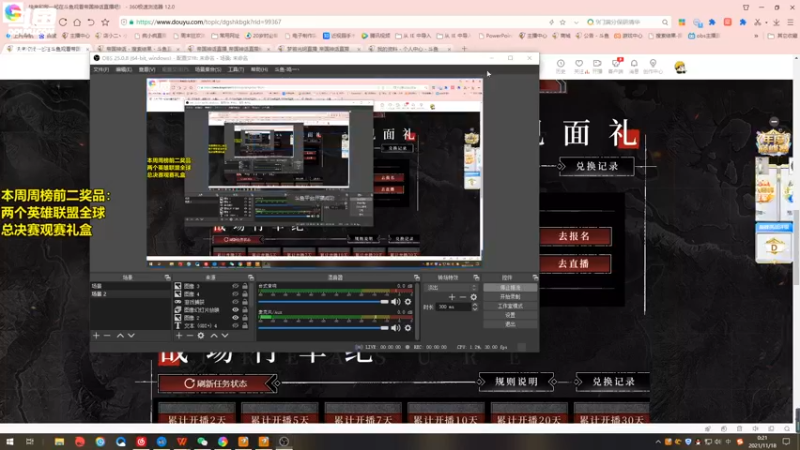Toggle visibility of the text (GDI+) source
The height and width of the screenshot is (450, 800).
(x=235, y=326)
